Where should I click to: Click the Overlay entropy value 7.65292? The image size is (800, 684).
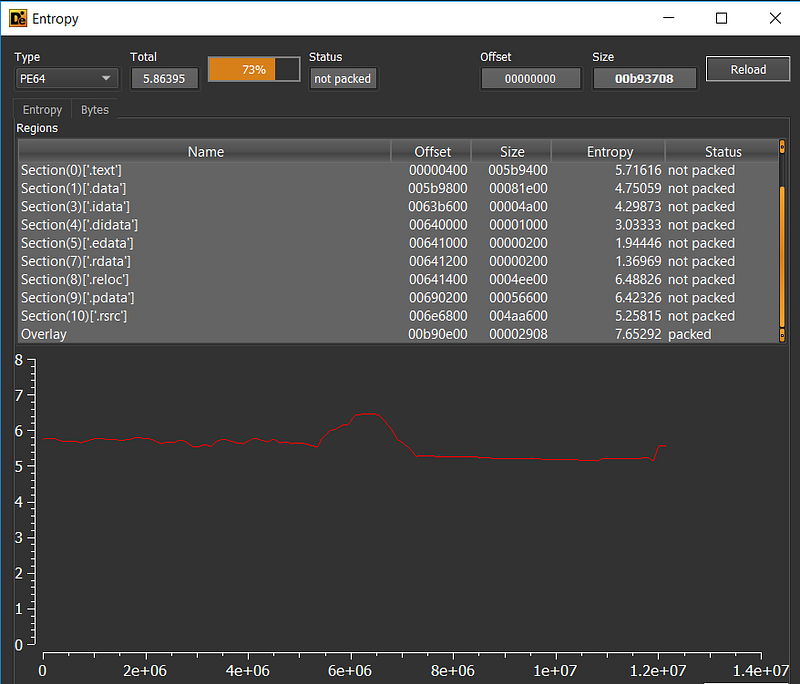pos(638,334)
